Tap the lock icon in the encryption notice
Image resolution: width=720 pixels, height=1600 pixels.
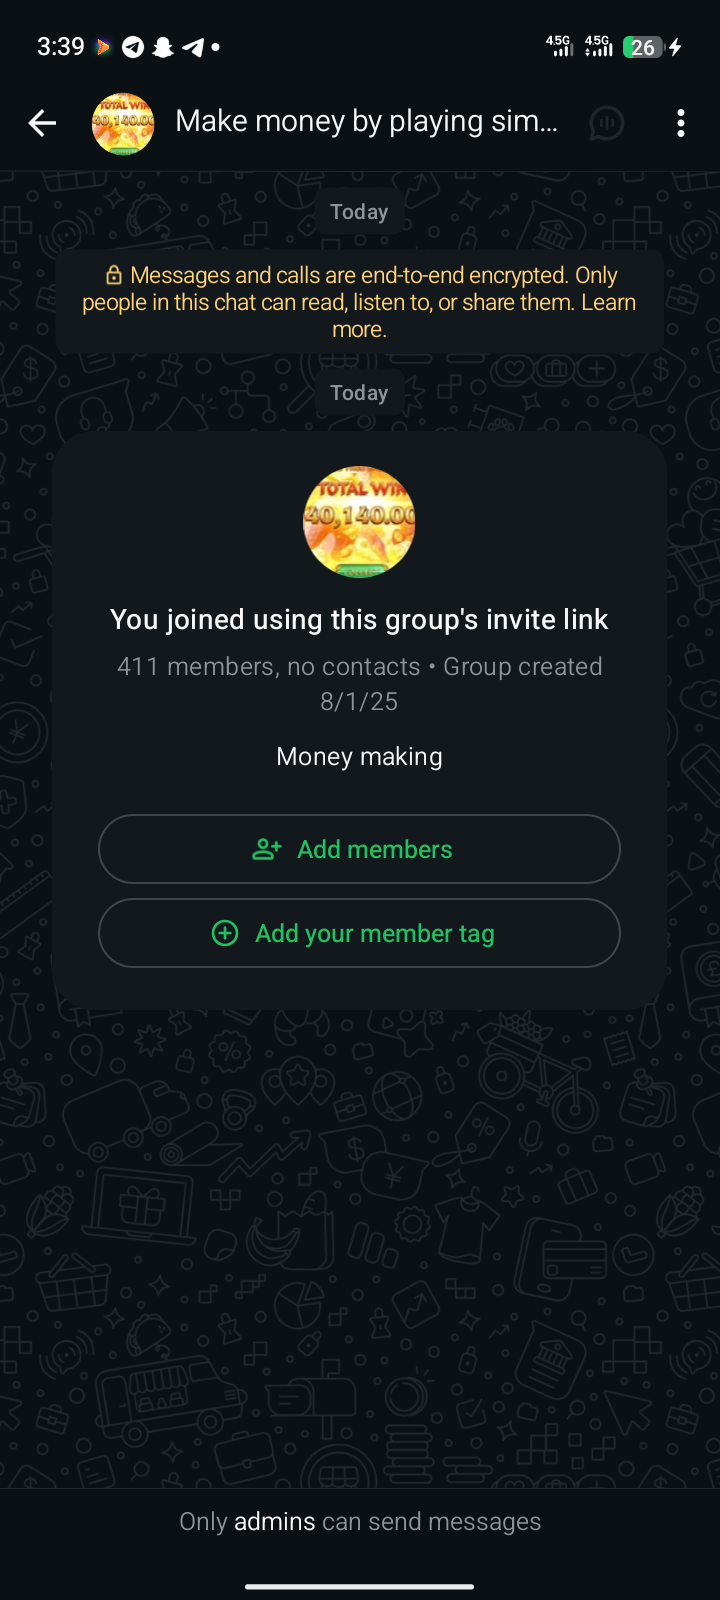(114, 275)
